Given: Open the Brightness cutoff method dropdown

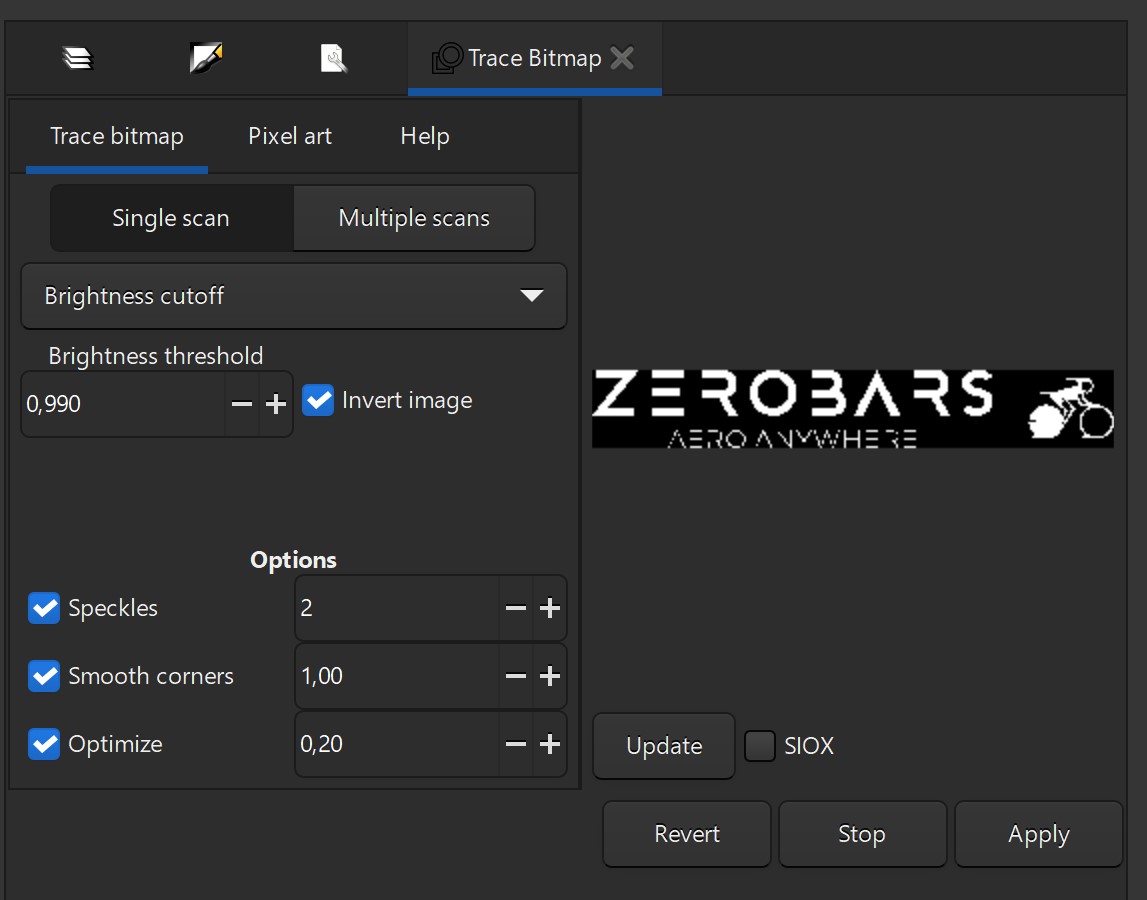Looking at the screenshot, I should [293, 296].
